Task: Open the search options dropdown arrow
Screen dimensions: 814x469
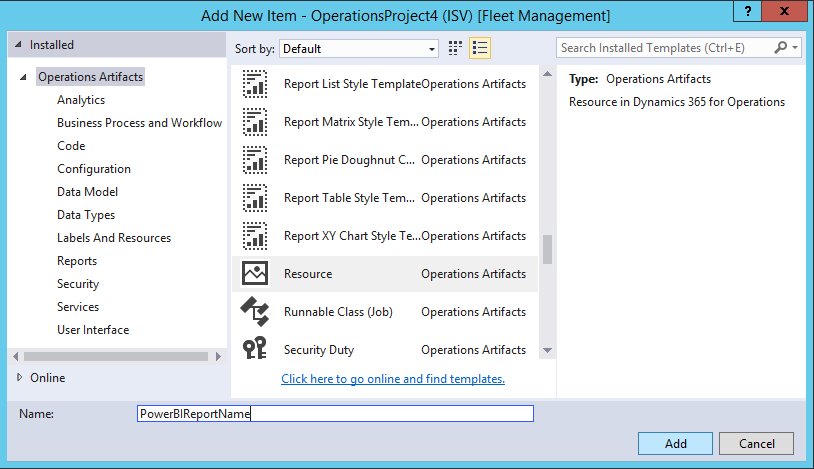Action: click(795, 48)
